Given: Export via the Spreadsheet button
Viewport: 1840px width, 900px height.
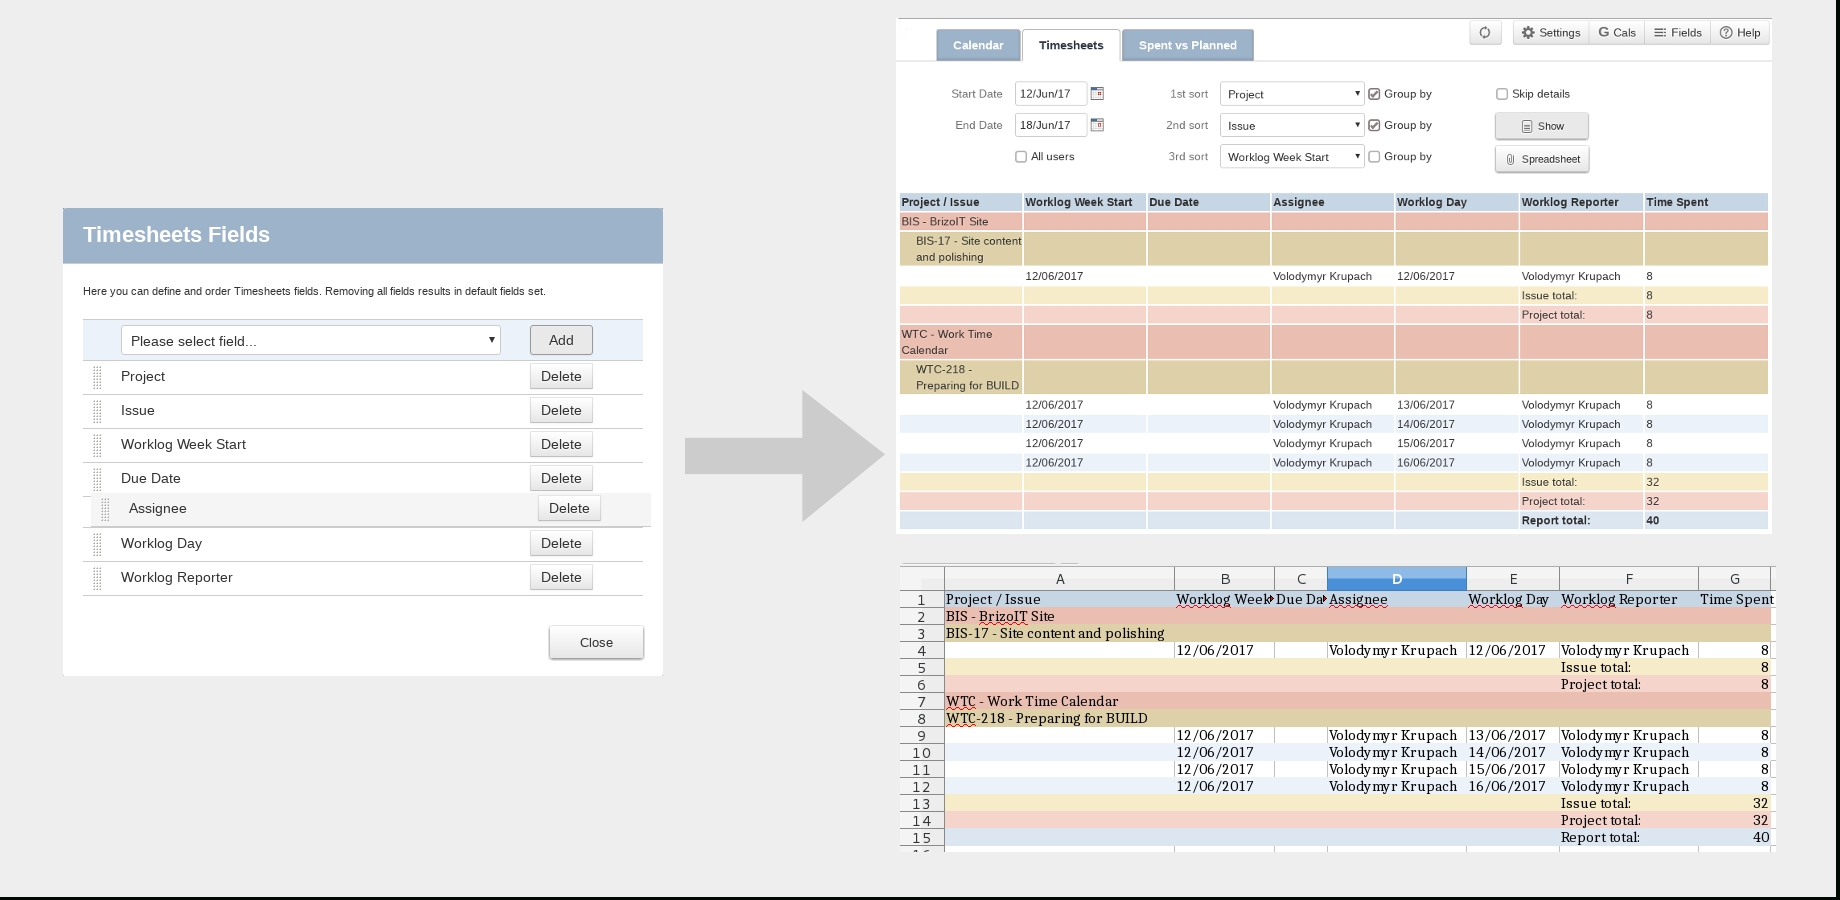Looking at the screenshot, I should [x=1542, y=159].
